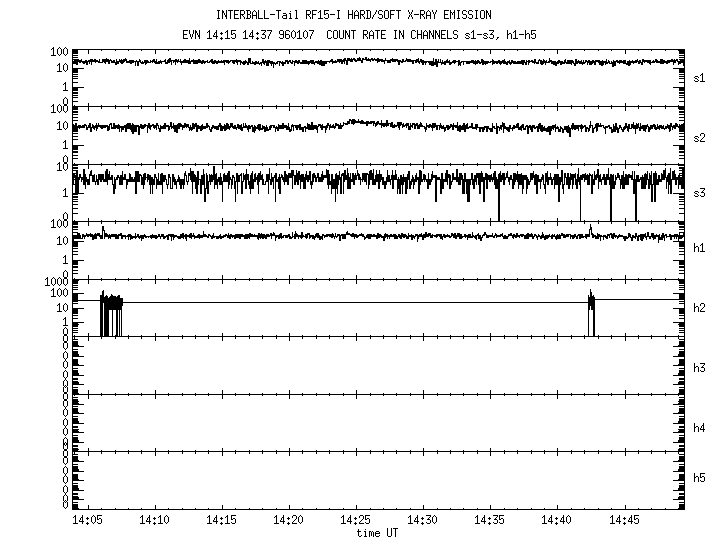Click the 14:45 time axis label
Image resolution: width=720 pixels, height=550 pixels.
pos(623,521)
